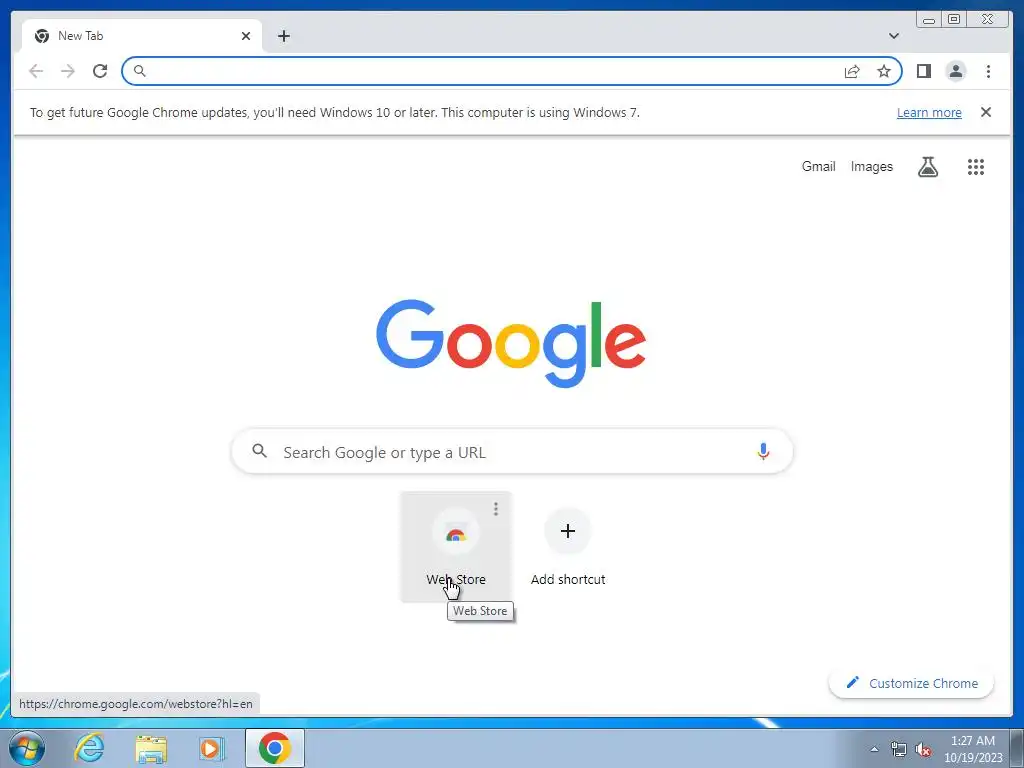Open the Google apps grid
This screenshot has width=1024, height=768.
click(976, 167)
